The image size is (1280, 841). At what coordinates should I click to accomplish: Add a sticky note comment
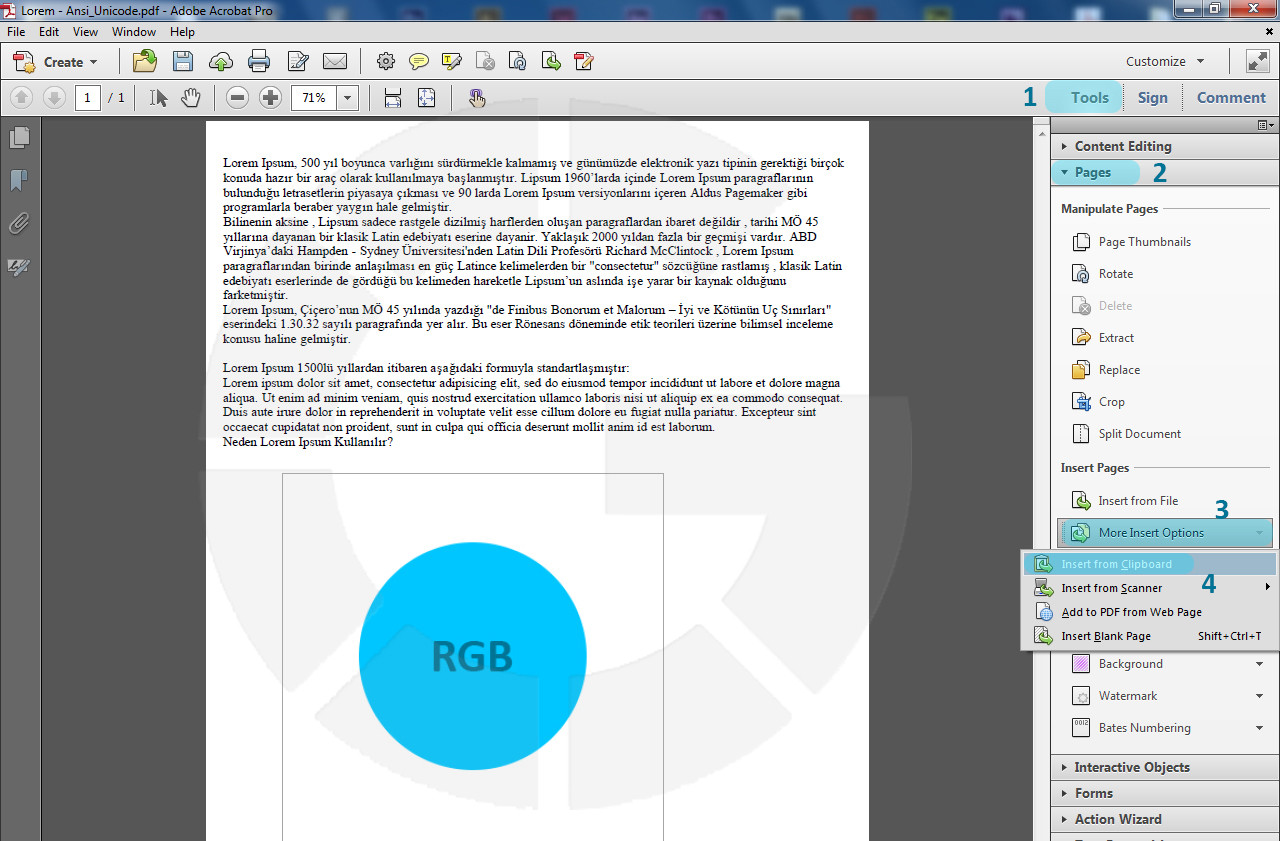[419, 62]
